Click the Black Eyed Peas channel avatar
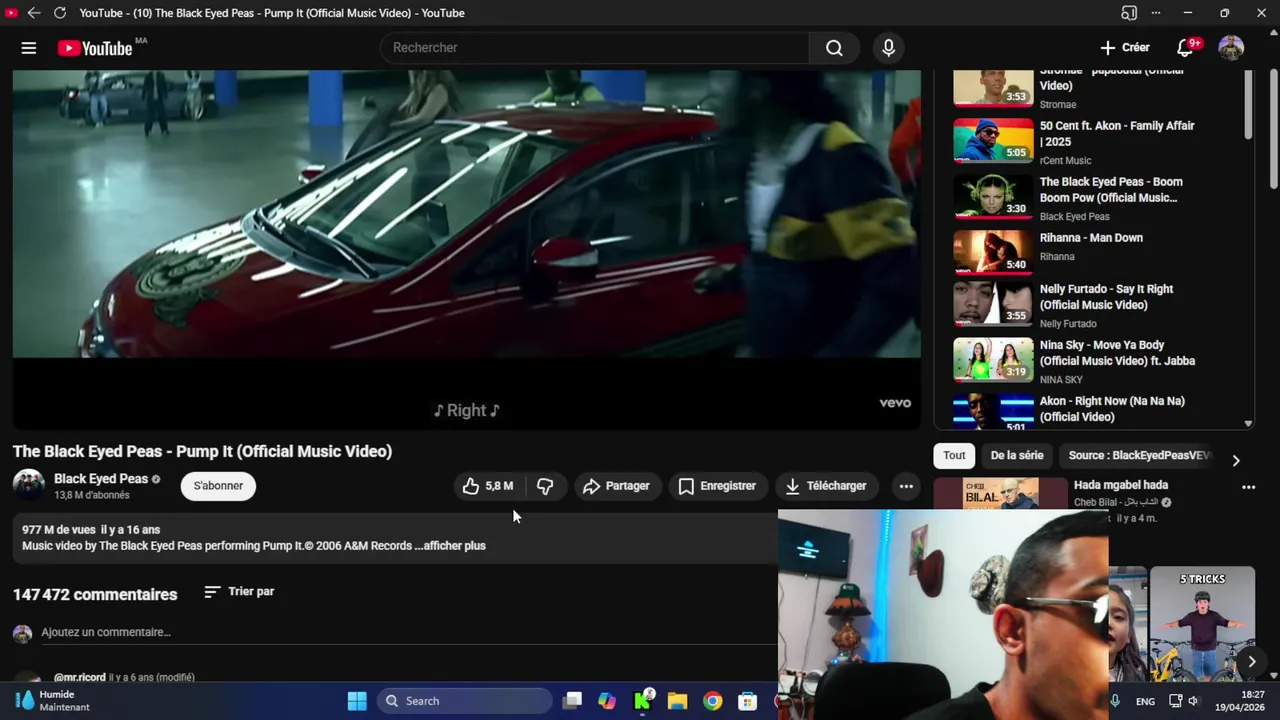The width and height of the screenshot is (1280, 720). (x=29, y=486)
